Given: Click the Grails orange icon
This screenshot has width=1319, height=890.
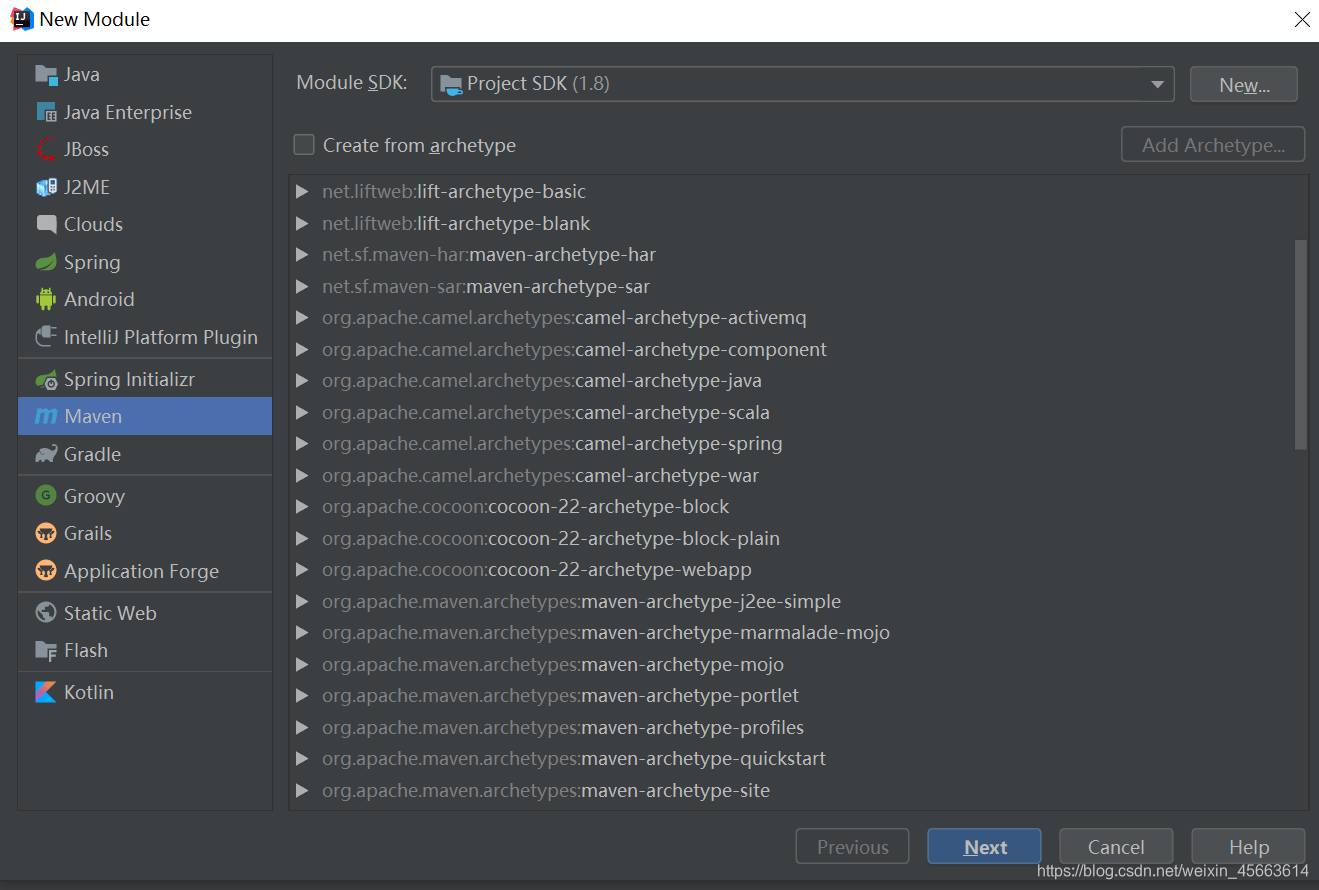Looking at the screenshot, I should coord(46,533).
